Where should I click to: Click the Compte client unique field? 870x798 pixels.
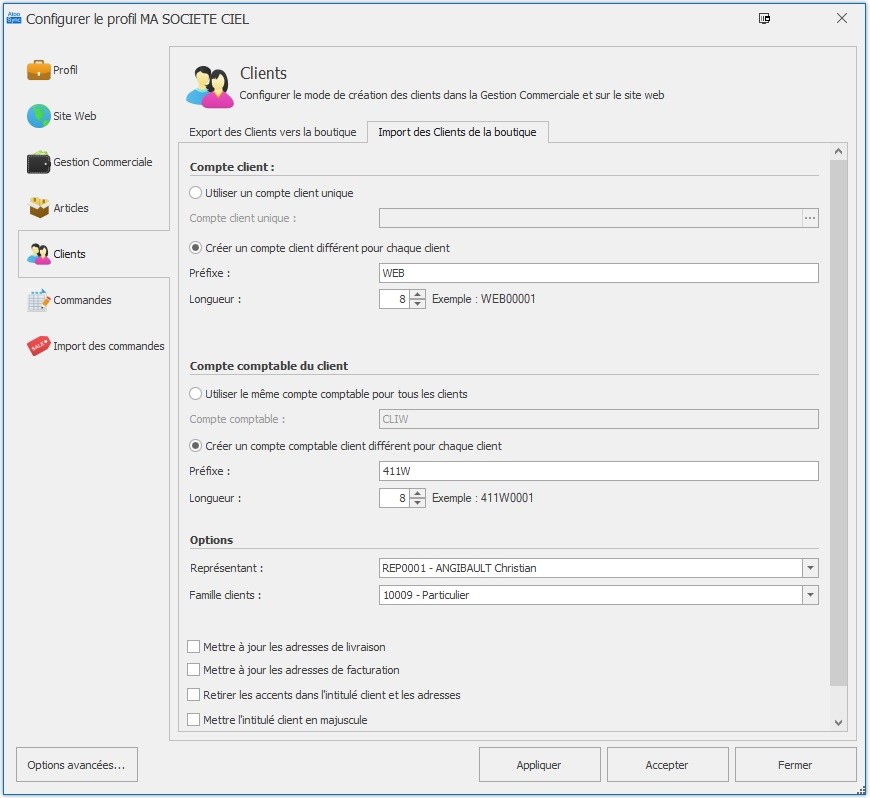pos(590,218)
